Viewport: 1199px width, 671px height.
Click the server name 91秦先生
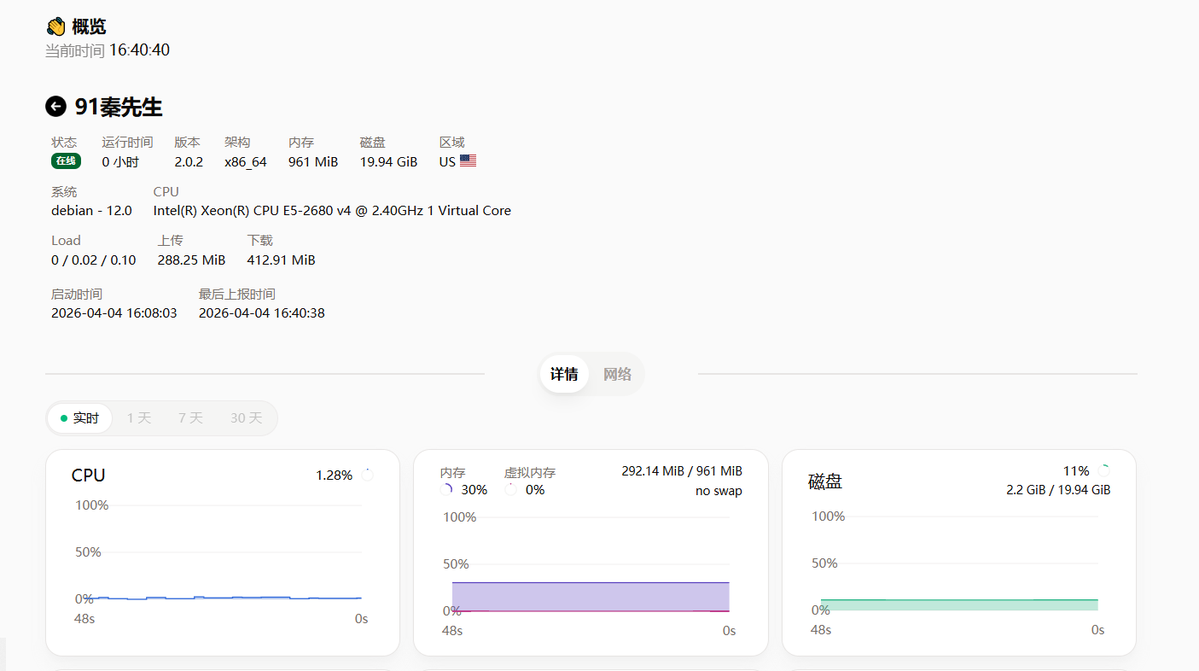(x=119, y=107)
